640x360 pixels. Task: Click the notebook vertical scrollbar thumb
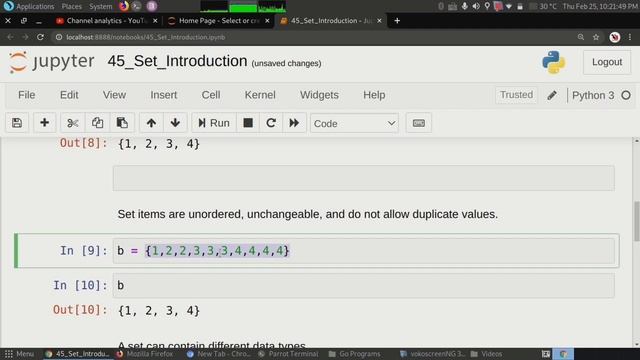tap(636, 221)
